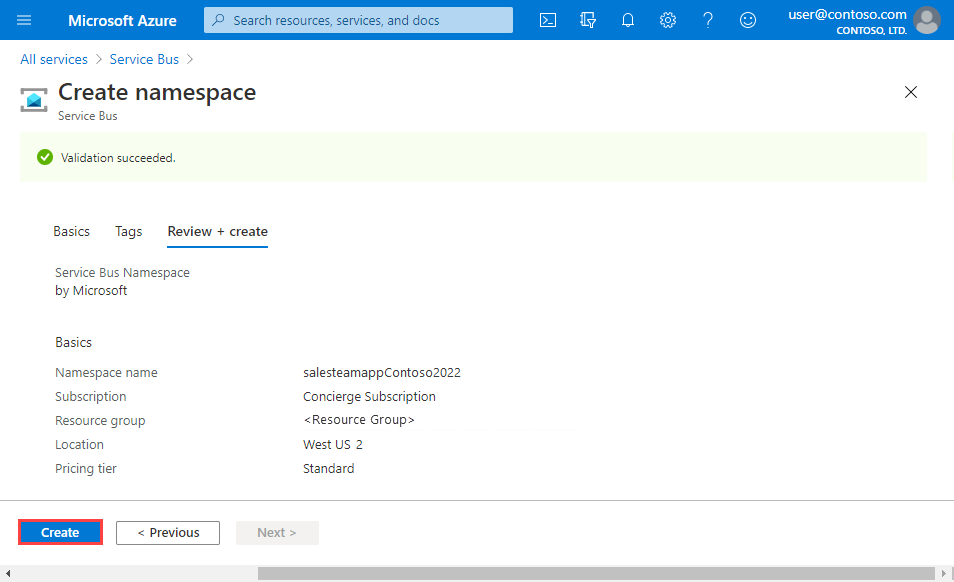Select the Review + create tab
The width and height of the screenshot is (954, 582).
(x=218, y=232)
